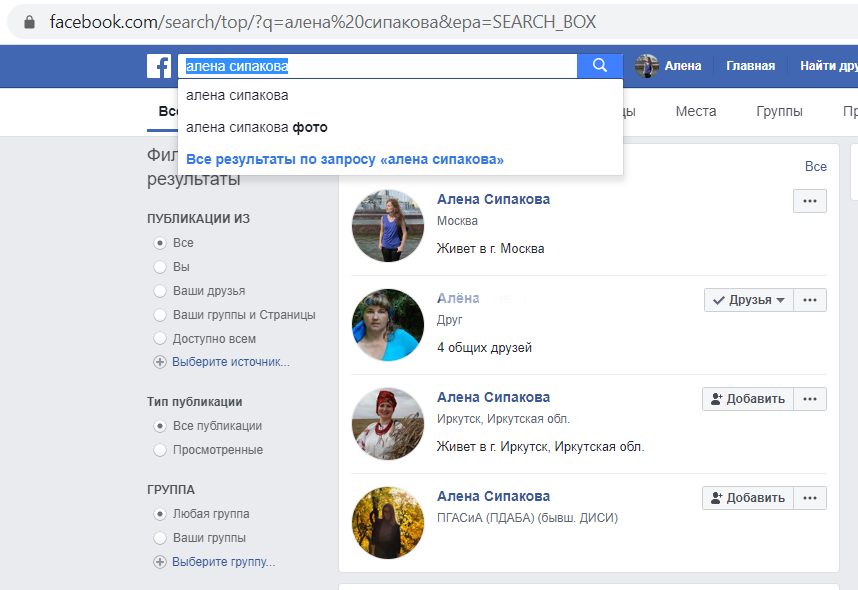The image size is (858, 590).
Task: Click the lock icon in address bar
Action: pyautogui.click(x=30, y=22)
